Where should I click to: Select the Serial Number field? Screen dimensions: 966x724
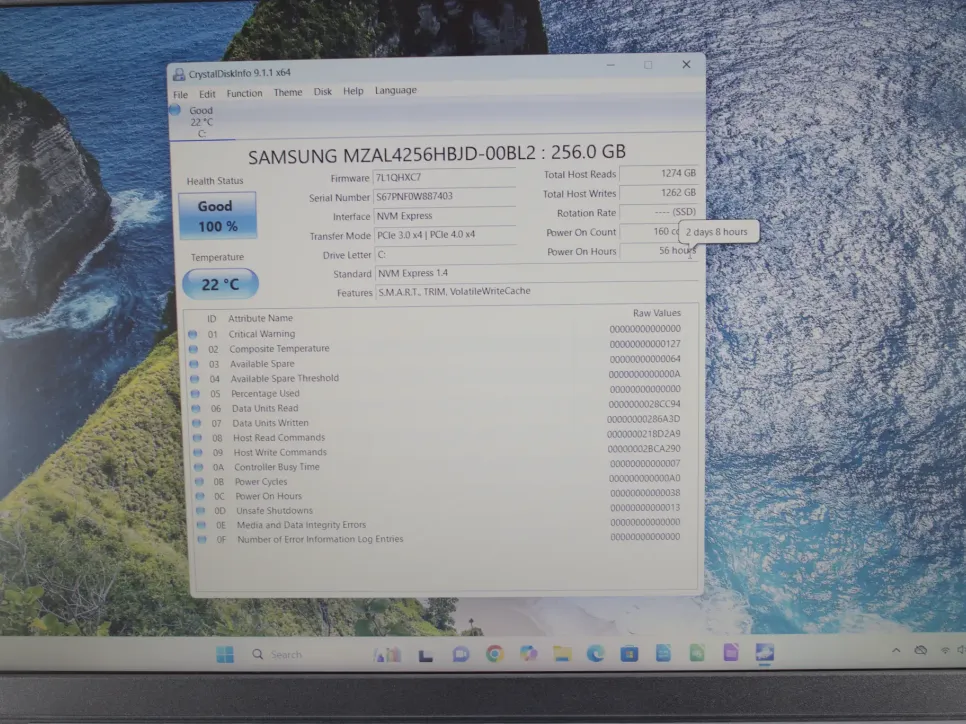coord(445,197)
